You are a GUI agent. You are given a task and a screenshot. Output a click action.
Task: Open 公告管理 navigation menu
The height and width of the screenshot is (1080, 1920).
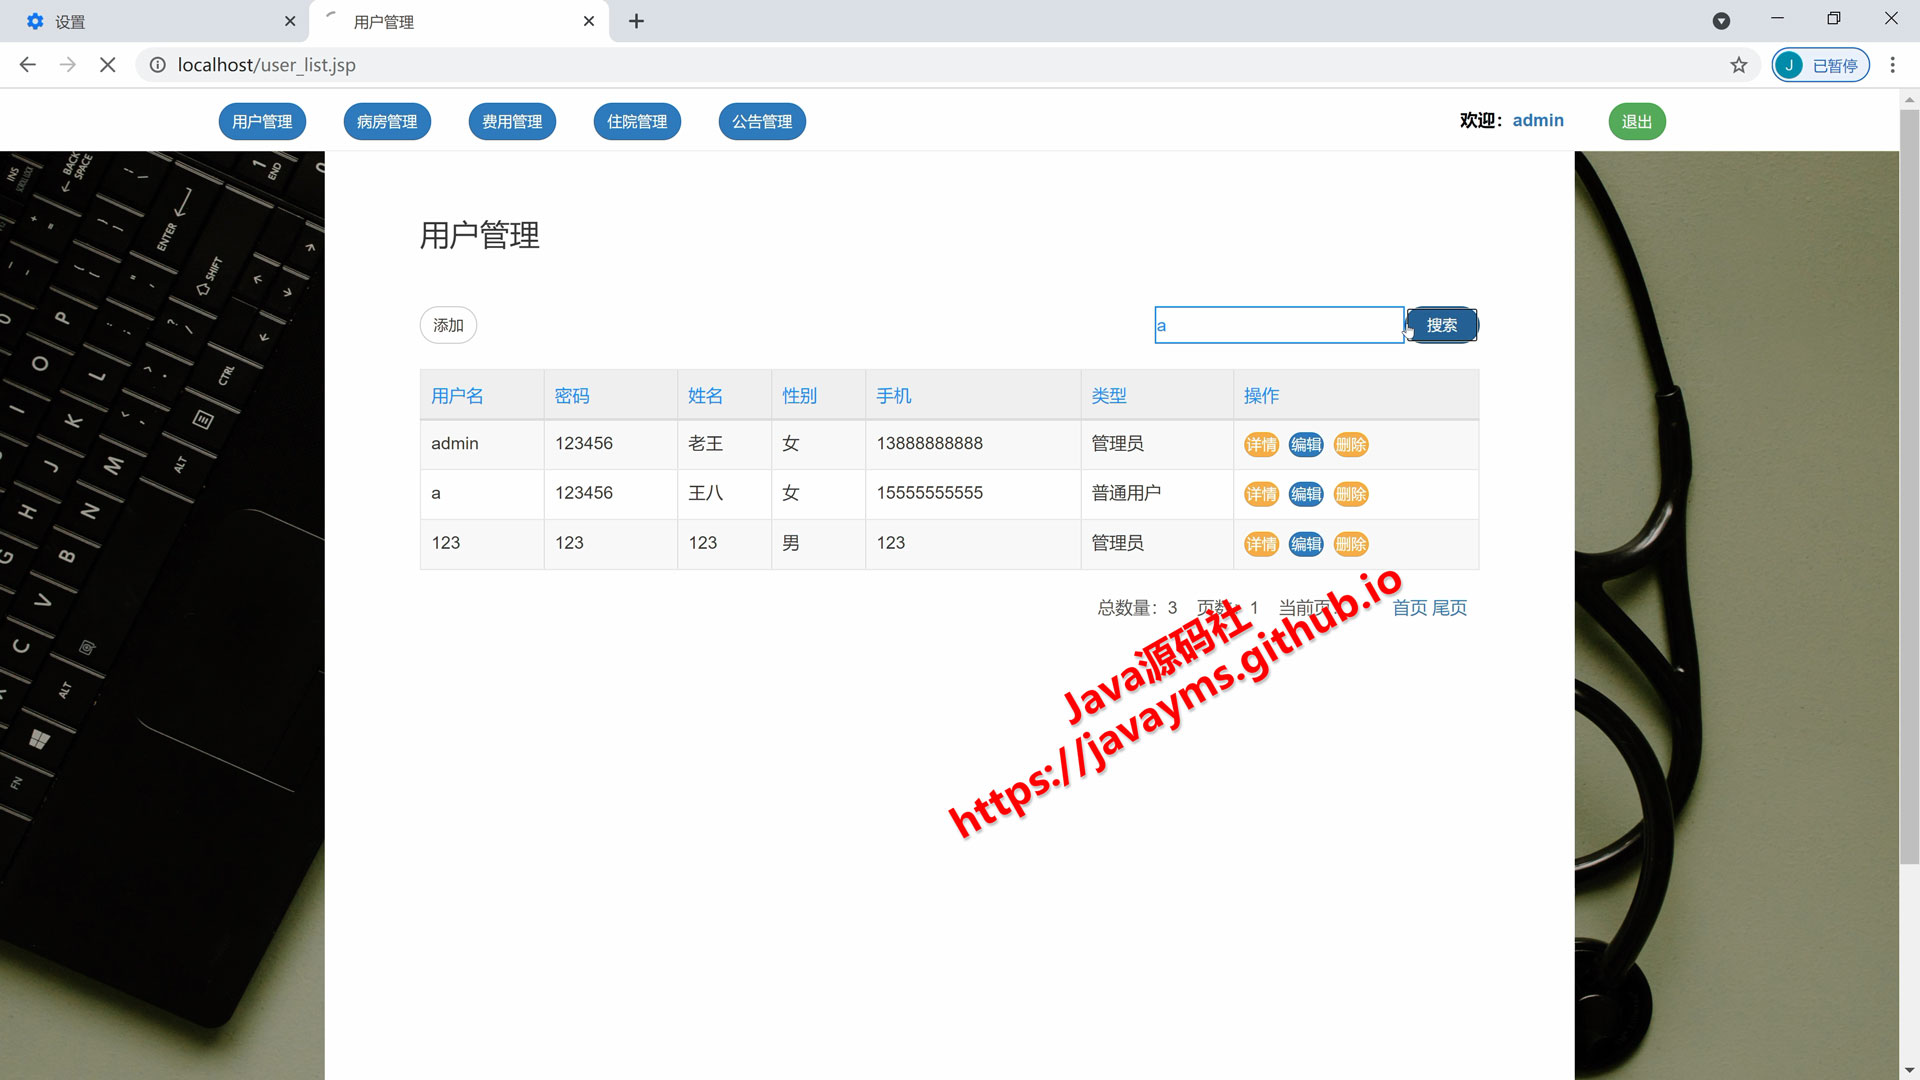(762, 122)
